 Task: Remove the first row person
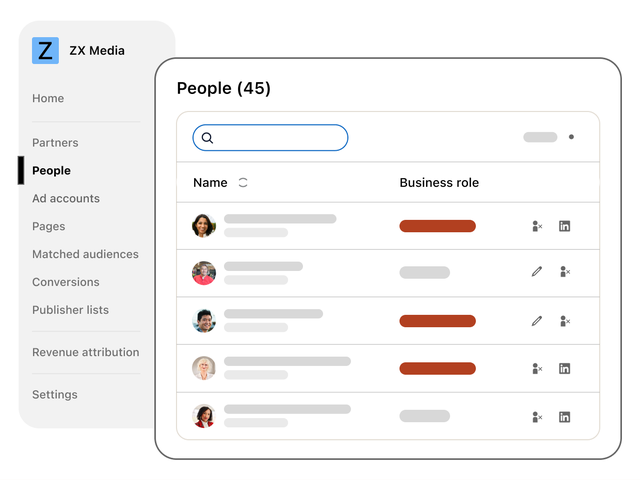(537, 226)
